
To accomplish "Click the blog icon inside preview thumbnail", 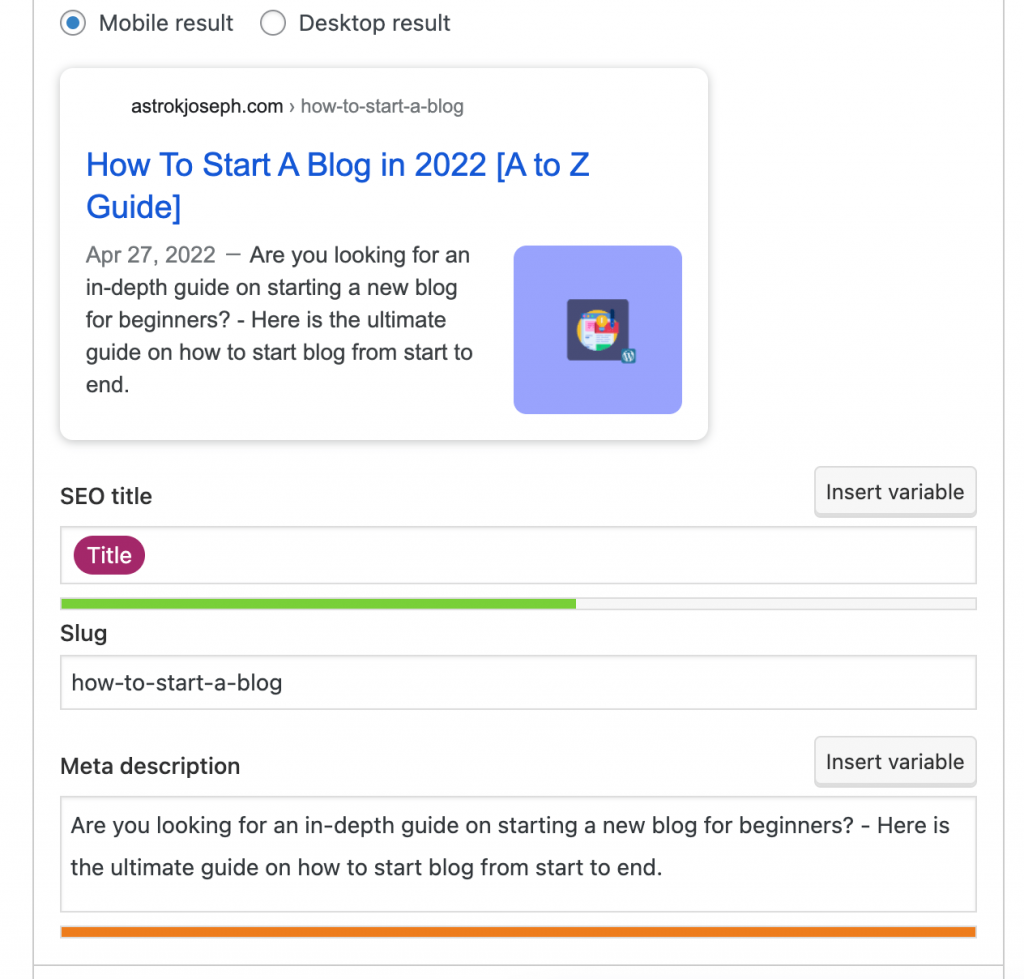I will (598, 329).
